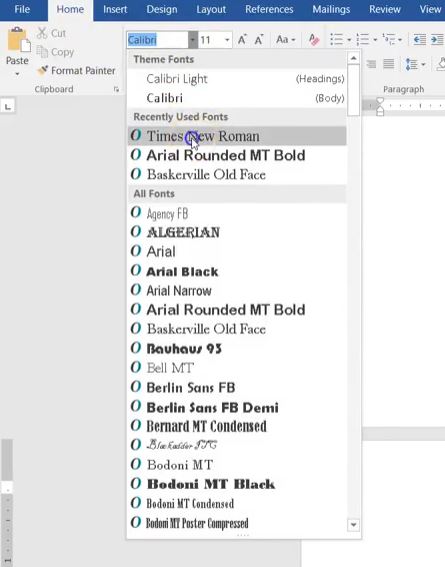Viewport: 445px width, 567px height.
Task: Click the Increase Indent icon
Action: point(438,39)
